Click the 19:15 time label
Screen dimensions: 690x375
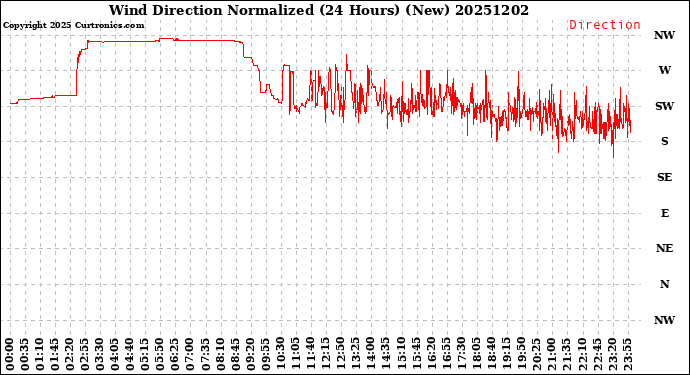tap(506, 354)
